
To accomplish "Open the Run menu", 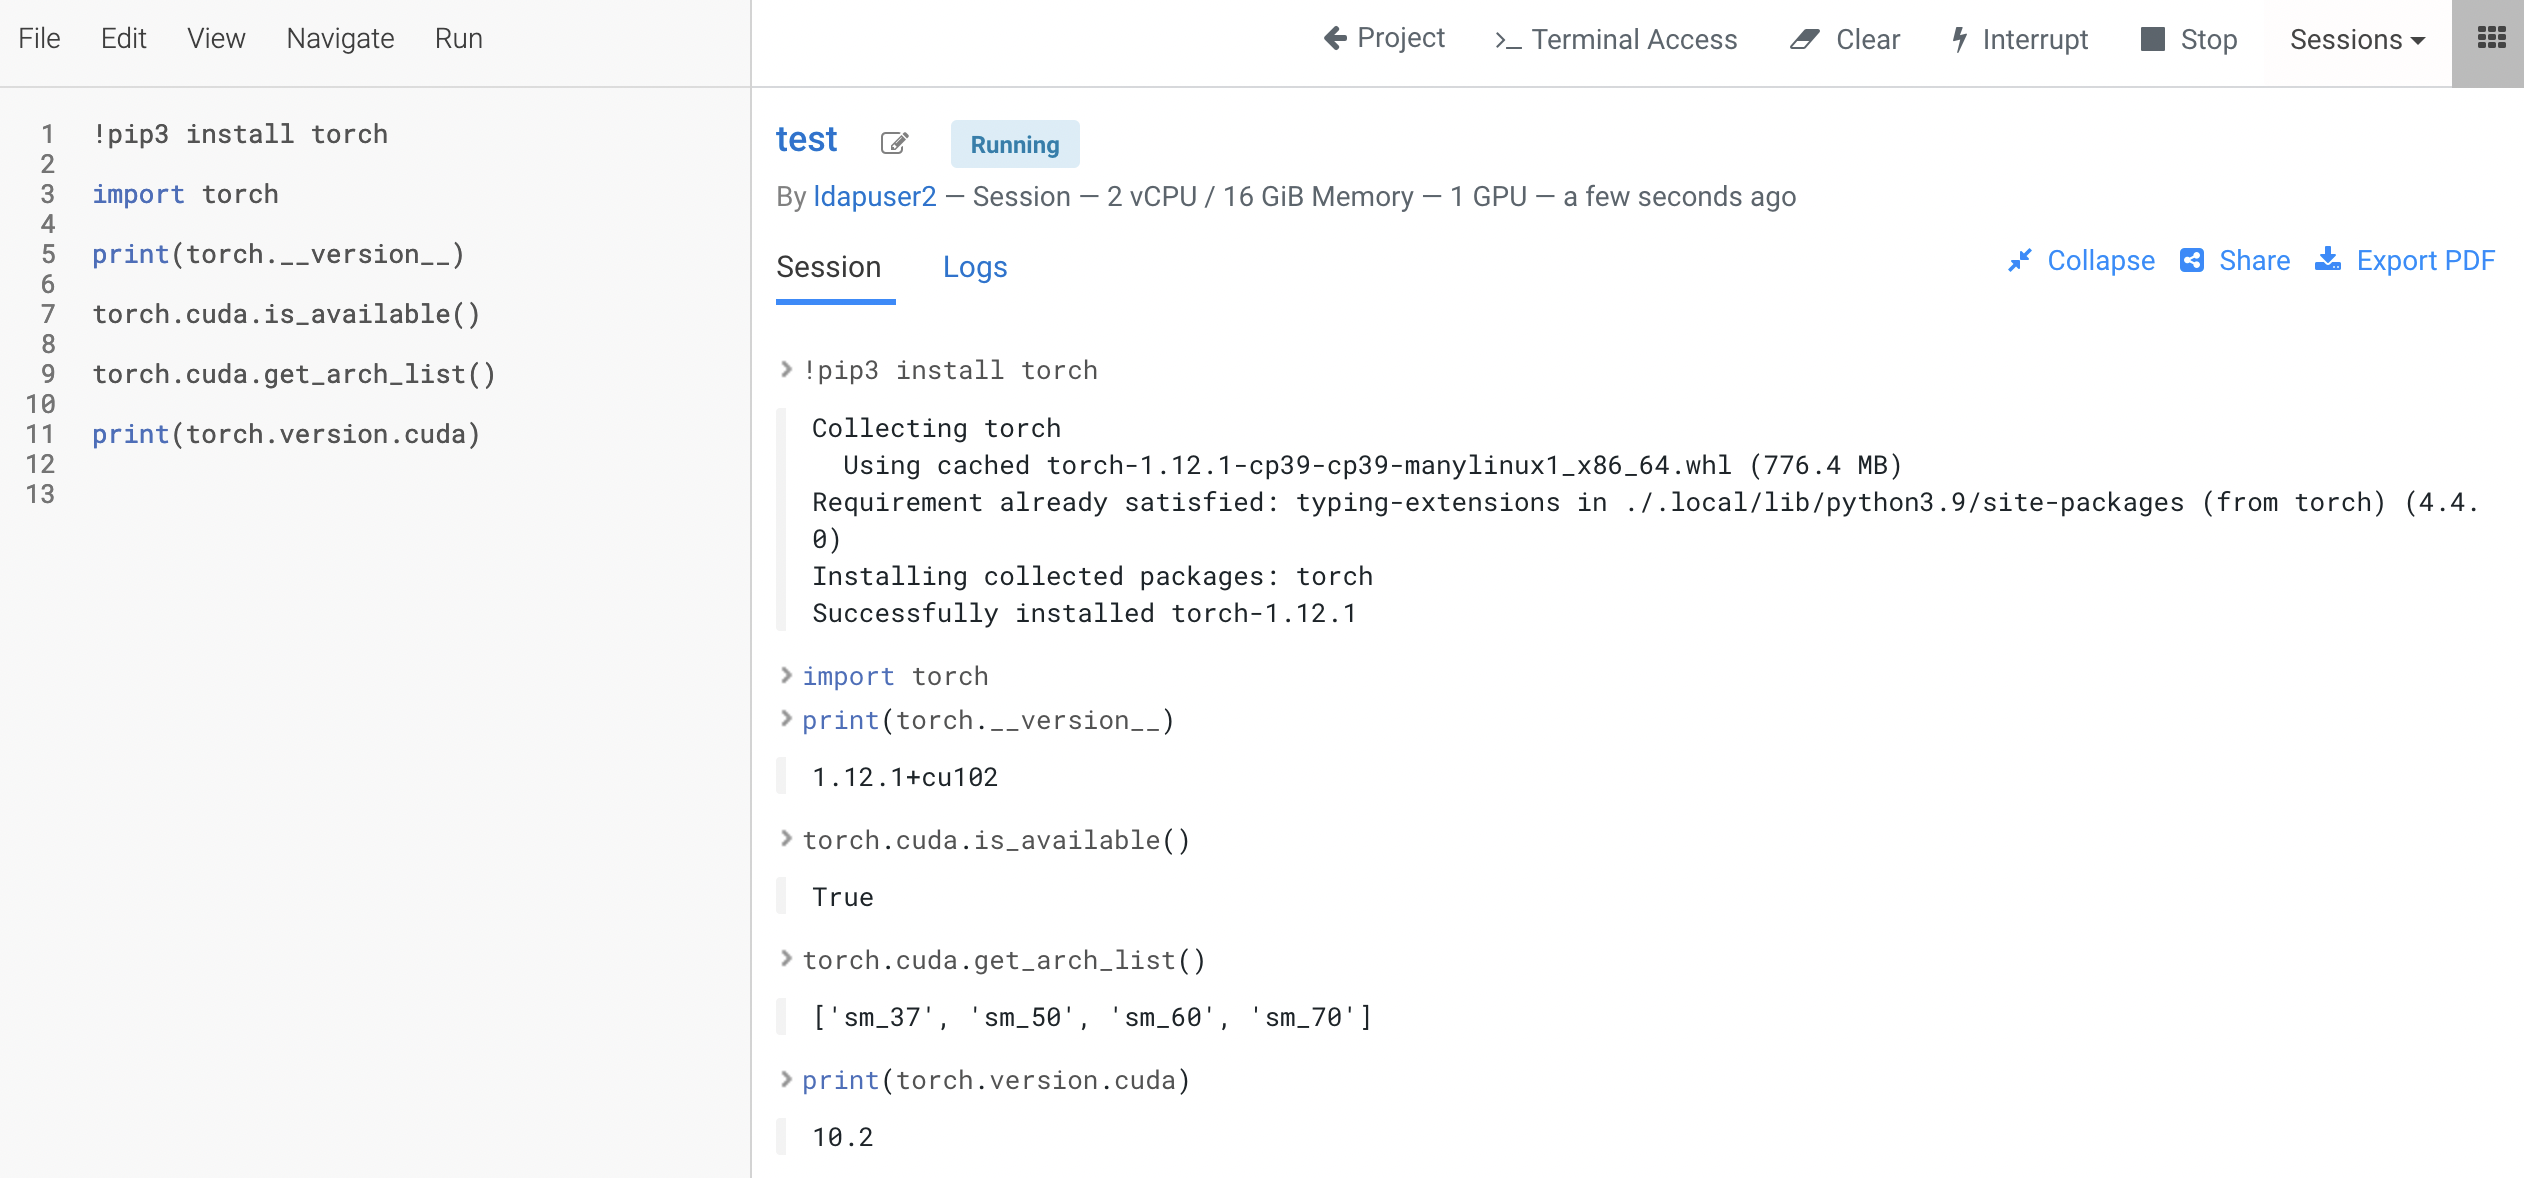I will tap(458, 38).
